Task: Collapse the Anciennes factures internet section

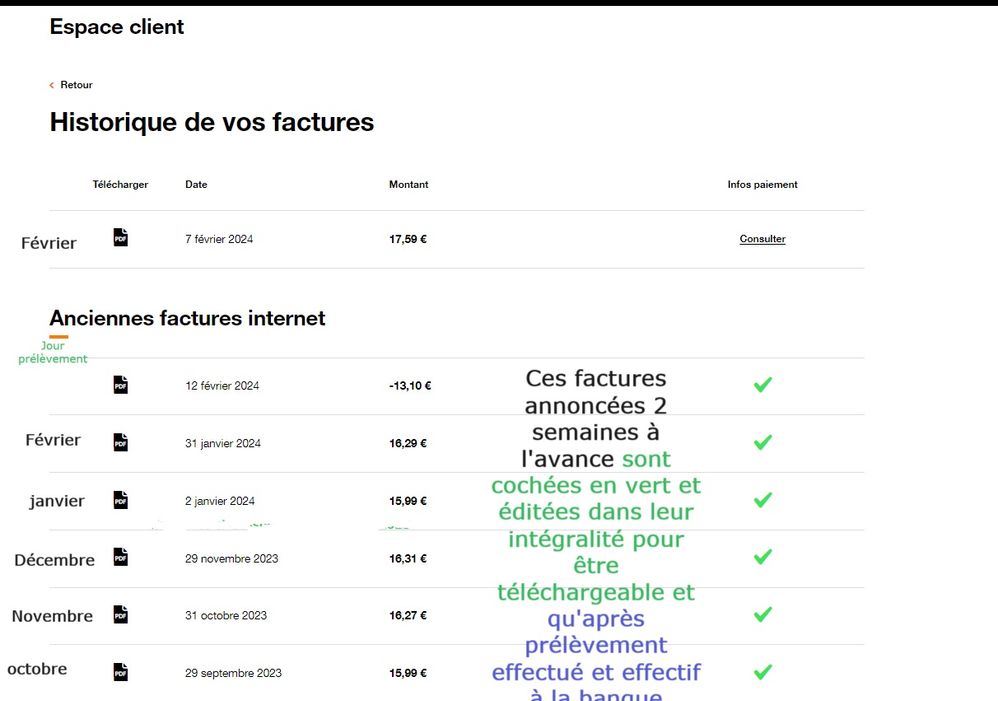Action: (x=187, y=318)
